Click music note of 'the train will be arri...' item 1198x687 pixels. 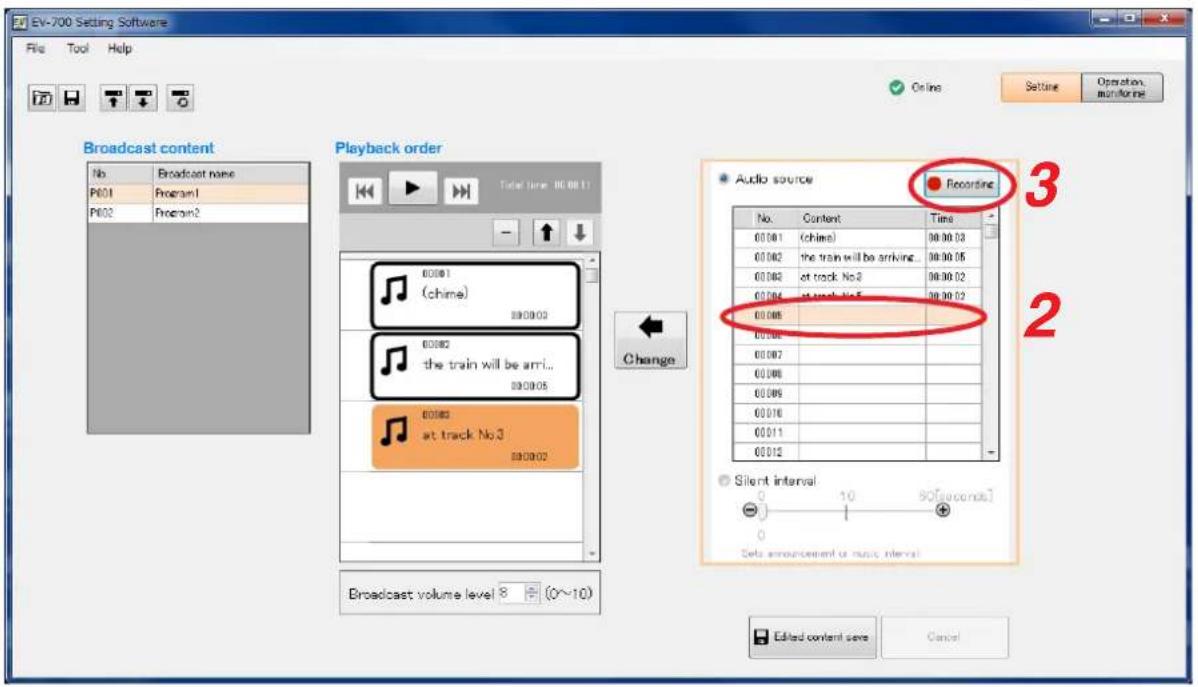coord(394,361)
